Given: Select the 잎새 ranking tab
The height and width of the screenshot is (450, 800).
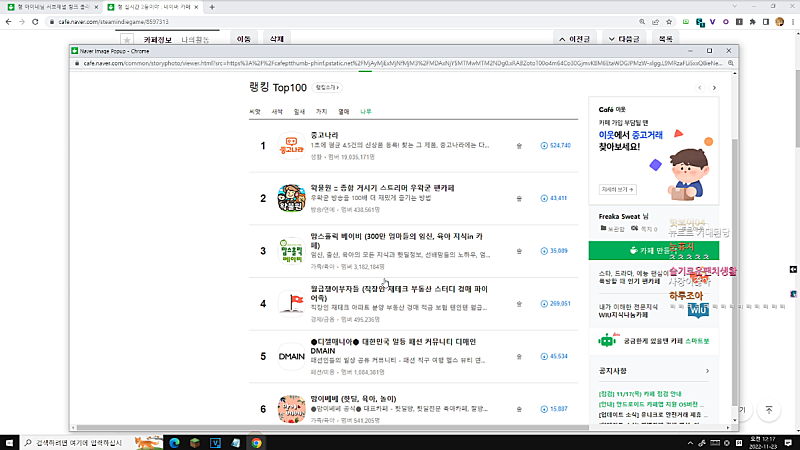Looking at the screenshot, I should click(299, 112).
